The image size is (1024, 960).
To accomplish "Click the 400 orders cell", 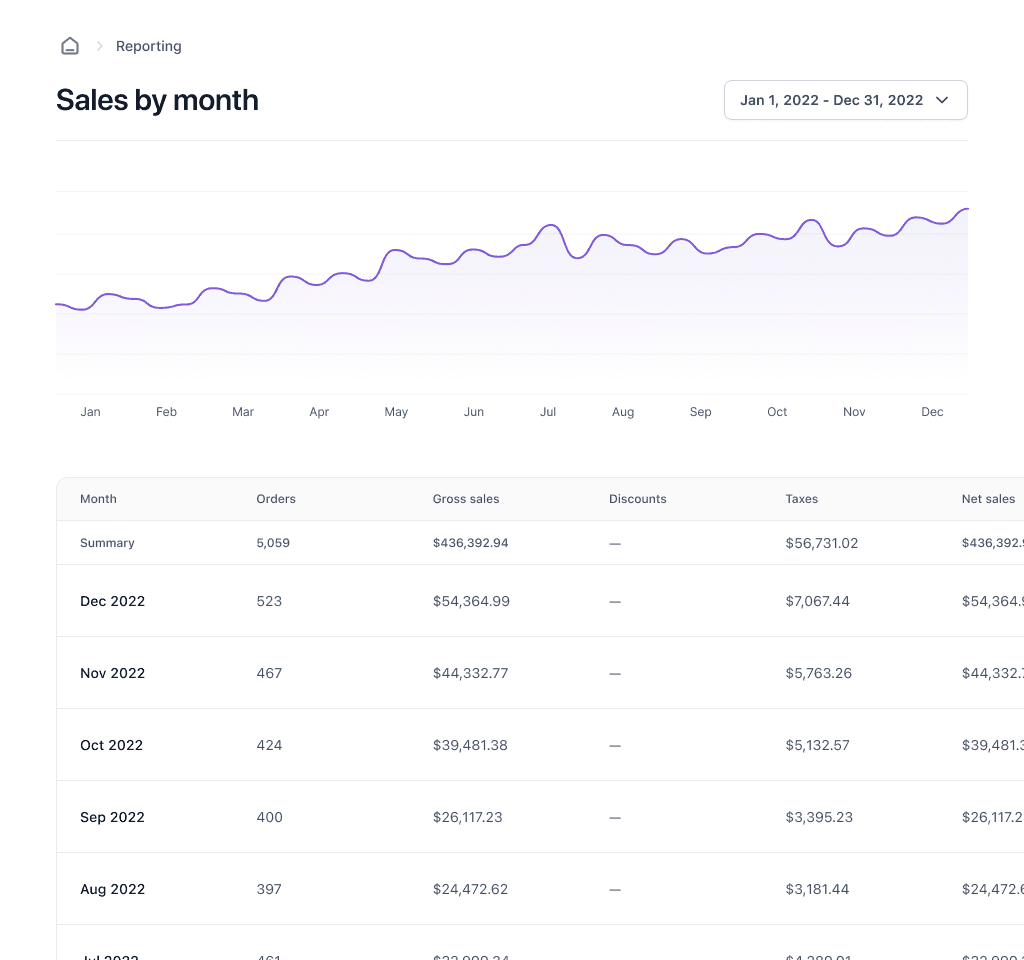I will (x=269, y=816).
